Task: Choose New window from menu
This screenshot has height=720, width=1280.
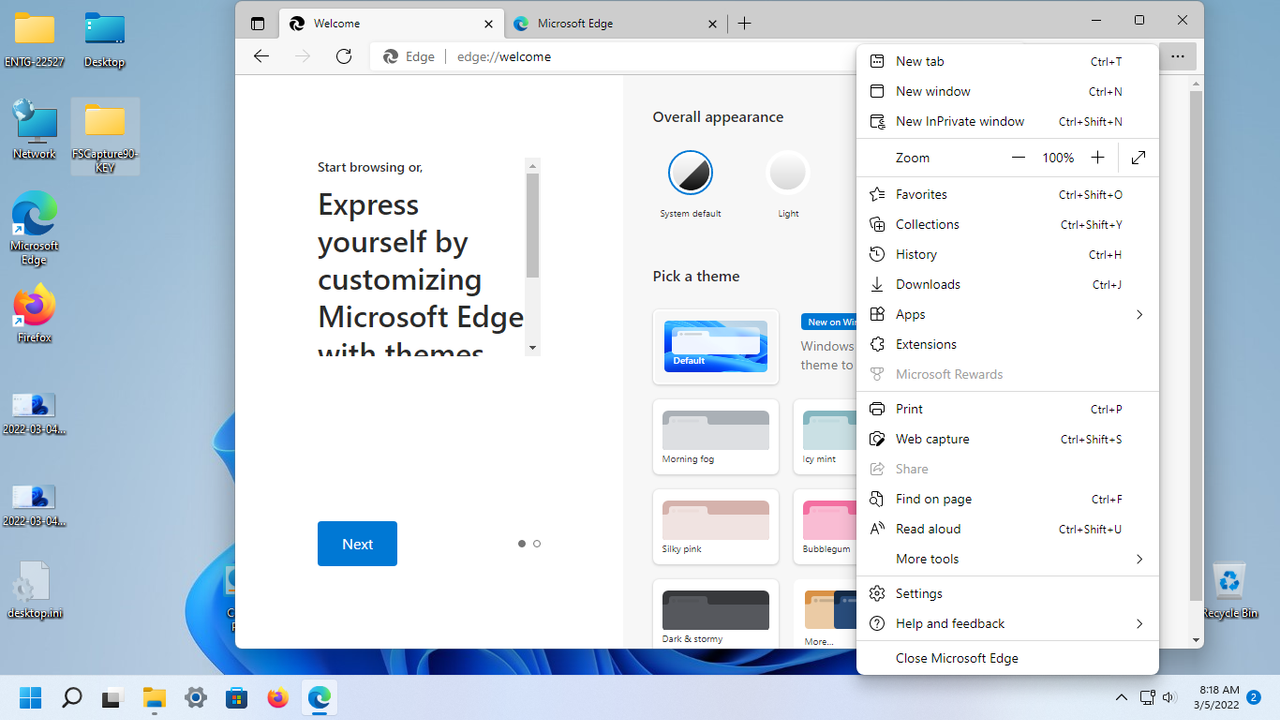Action: pos(1008,91)
